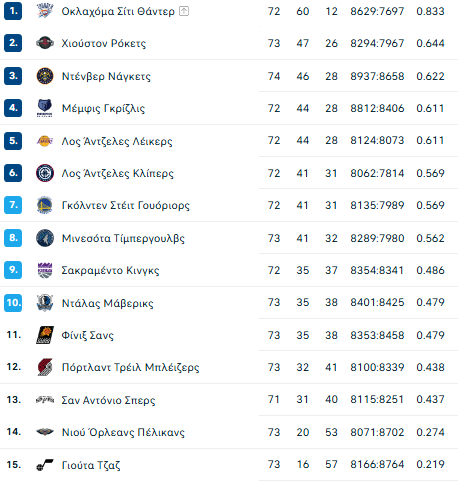The height and width of the screenshot is (483, 458).
Task: Open the Νιού Όρλεανς Πέλικανς team link
Action: click(123, 432)
